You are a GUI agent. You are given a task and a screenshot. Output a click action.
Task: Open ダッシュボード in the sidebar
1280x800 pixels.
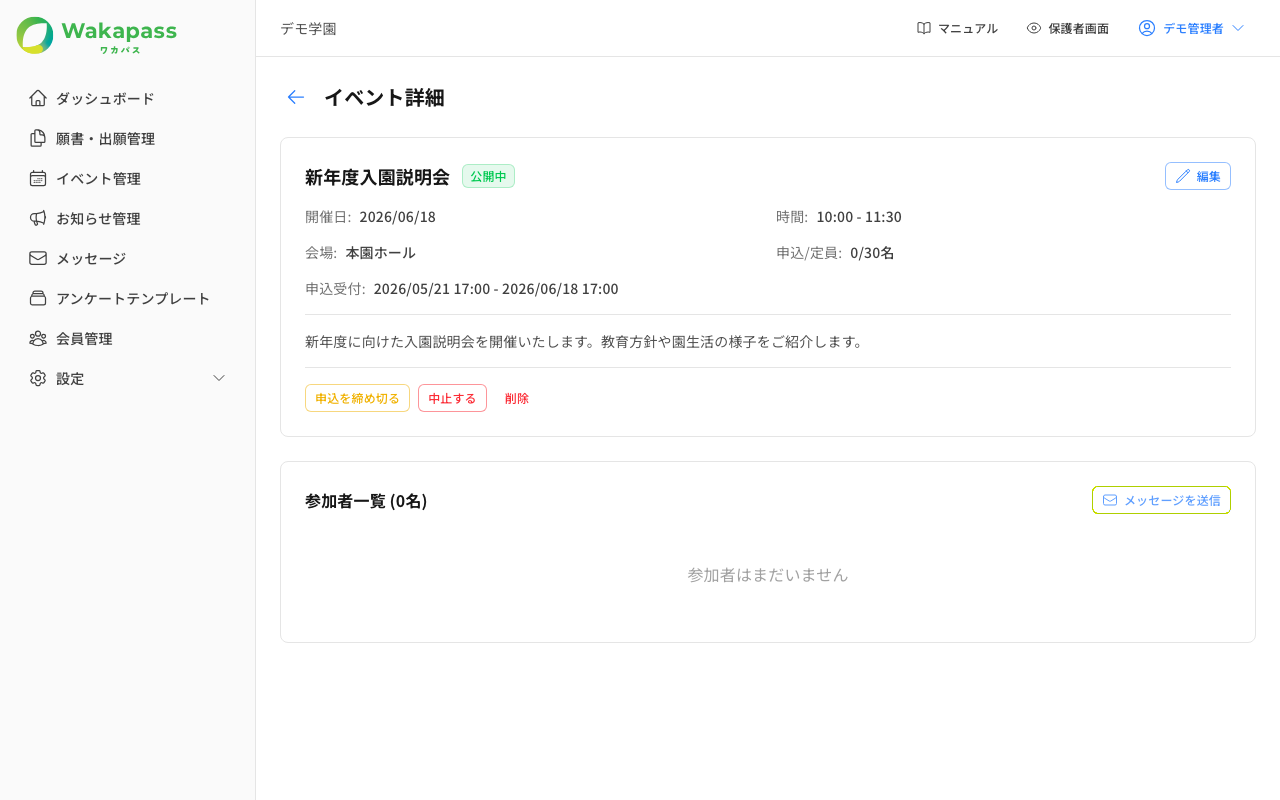128,98
